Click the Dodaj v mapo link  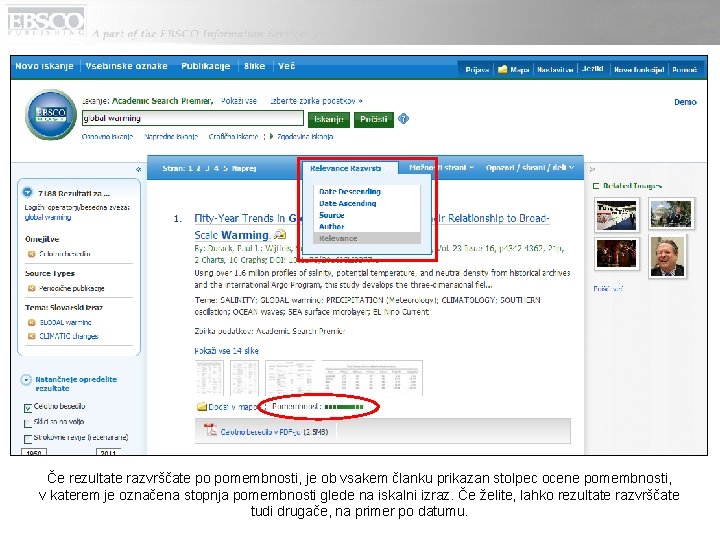[233, 406]
